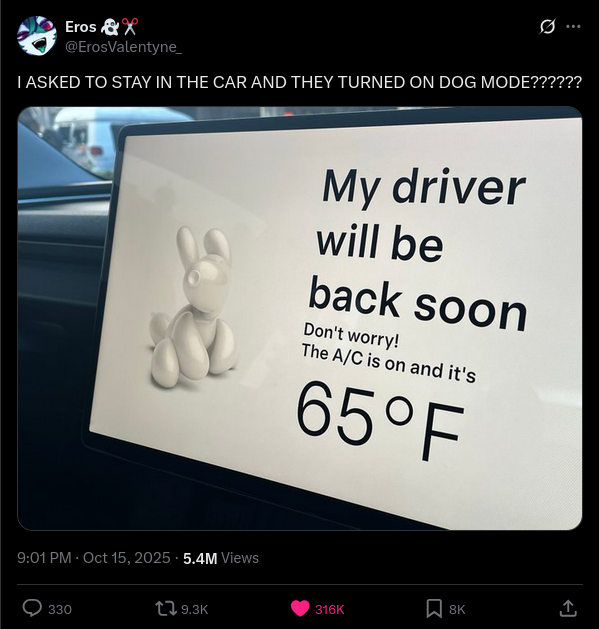
Task: Click the reply speech bubble icon
Action: [32, 608]
